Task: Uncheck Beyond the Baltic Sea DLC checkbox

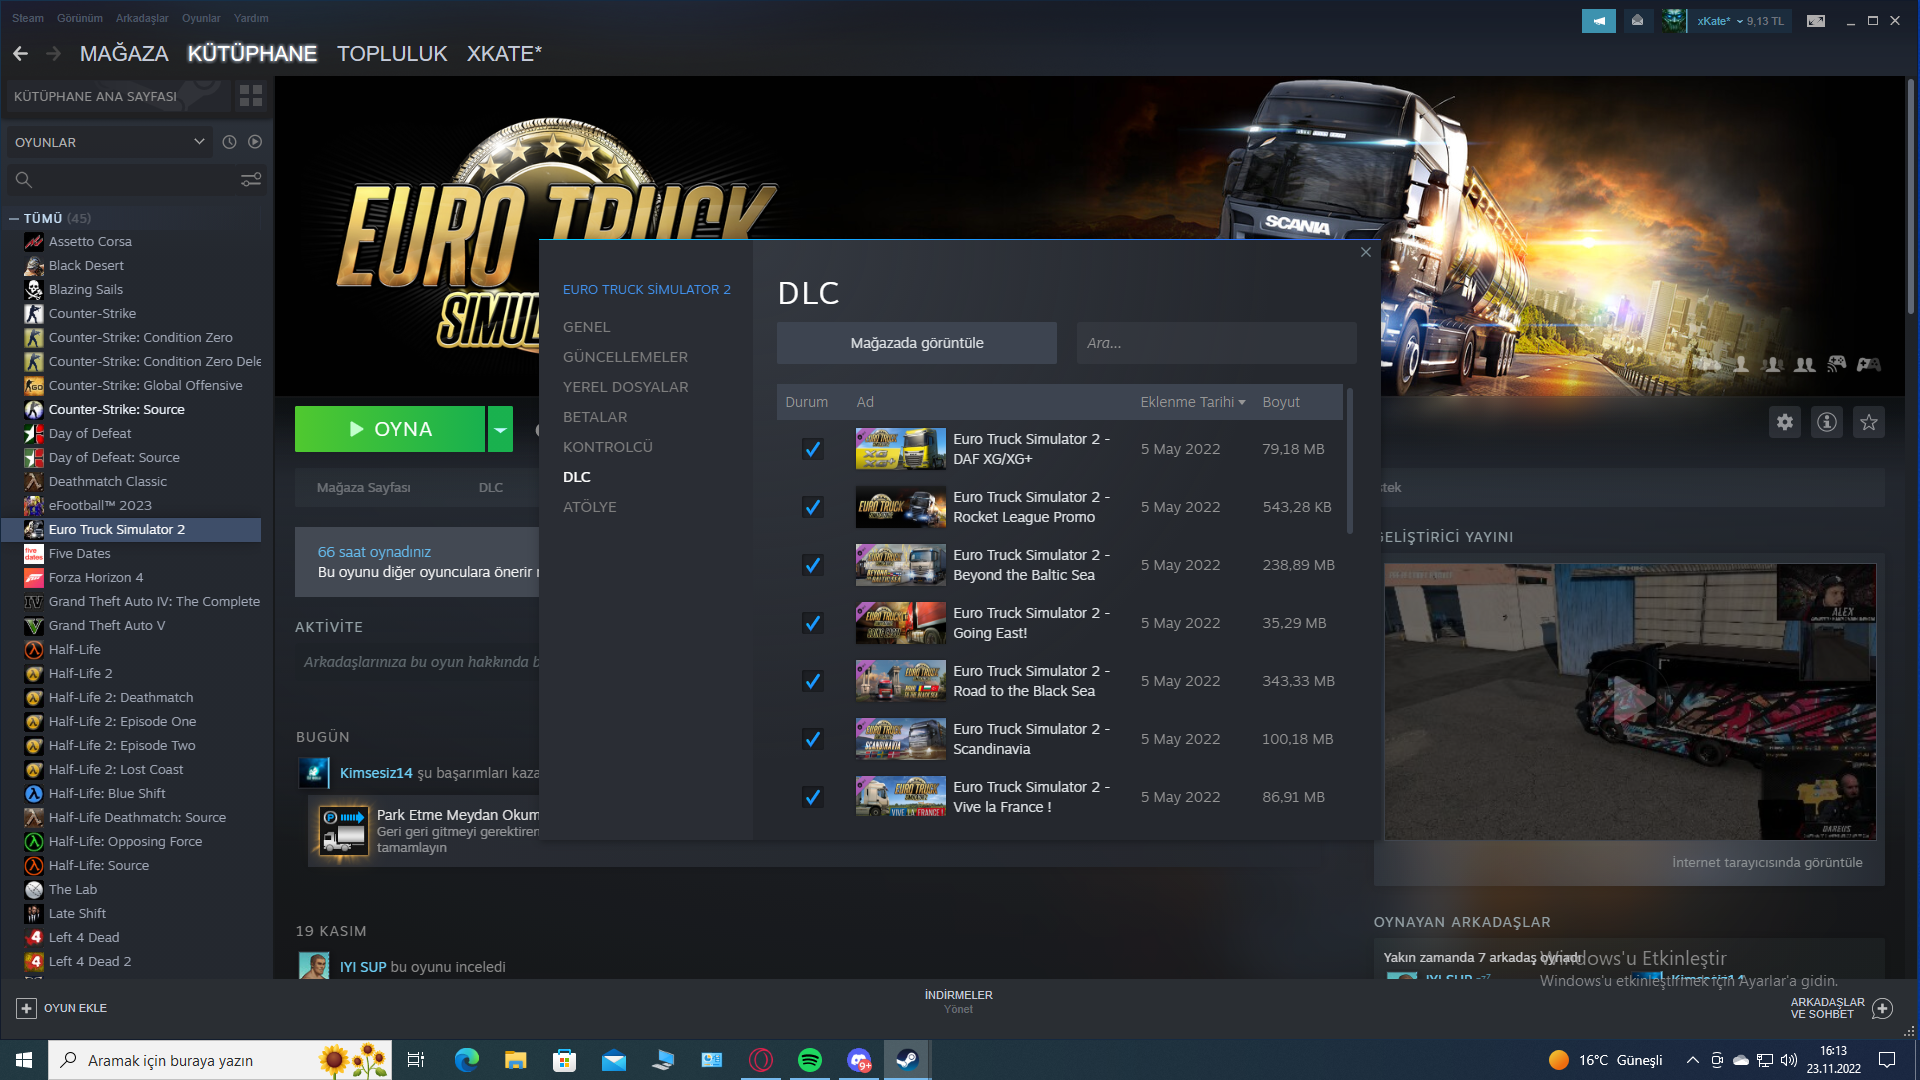Action: click(x=813, y=565)
